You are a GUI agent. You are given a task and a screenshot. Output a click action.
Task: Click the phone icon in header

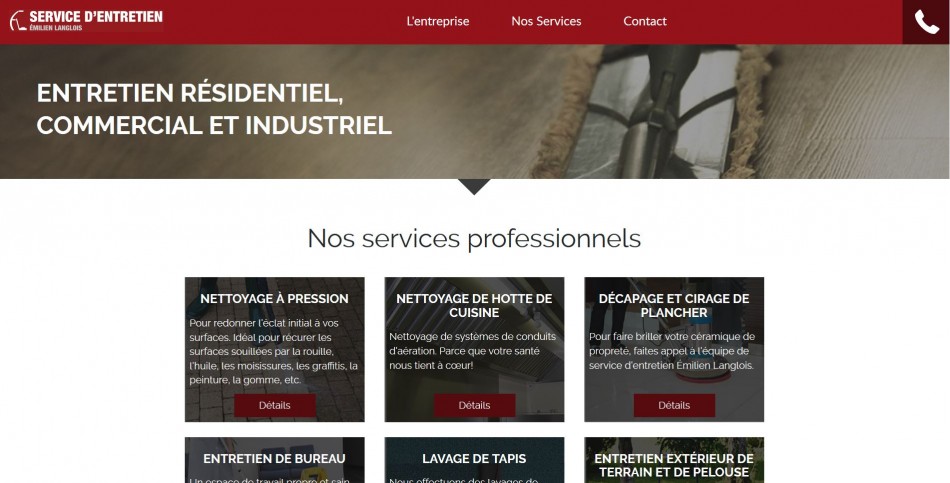pyautogui.click(x=926, y=22)
